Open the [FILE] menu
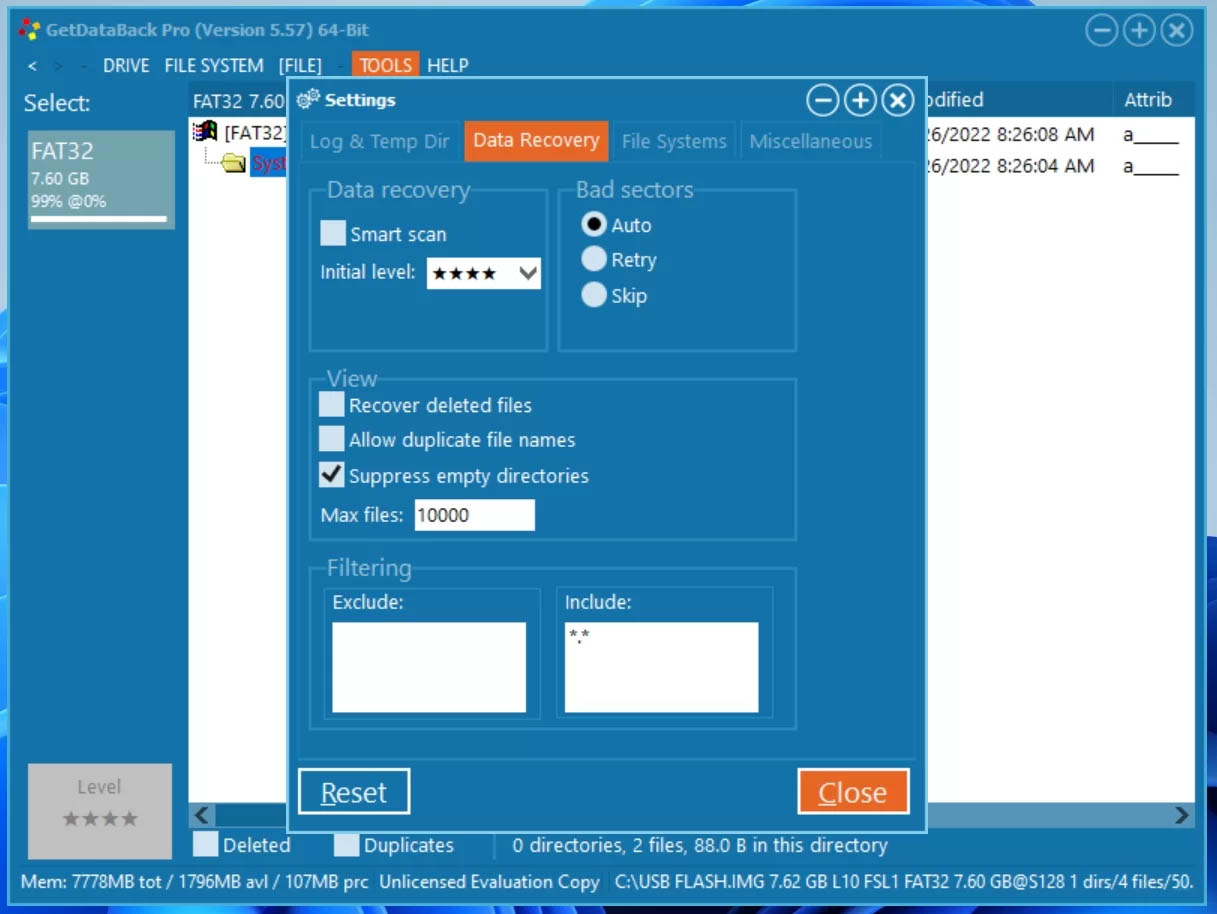The width and height of the screenshot is (1217, 914). click(x=300, y=66)
